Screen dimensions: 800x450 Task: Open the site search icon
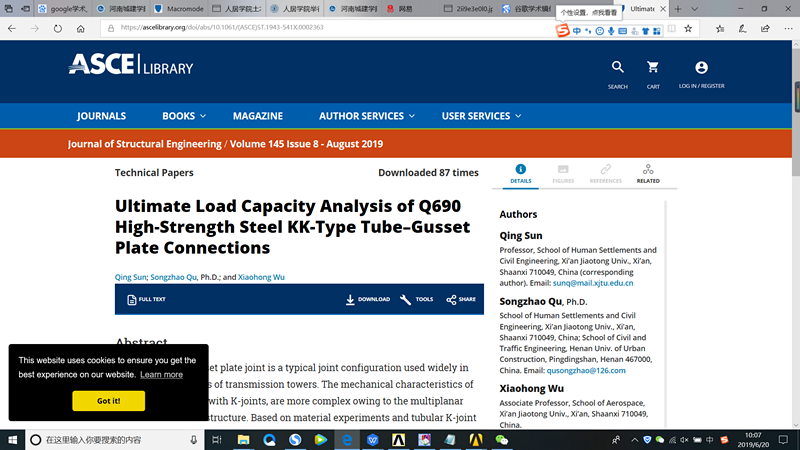(617, 68)
